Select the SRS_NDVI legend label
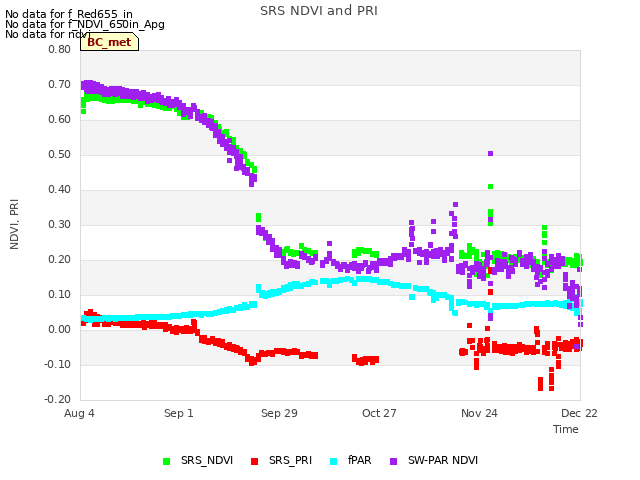Screen dimensions: 640x480 tap(207, 460)
